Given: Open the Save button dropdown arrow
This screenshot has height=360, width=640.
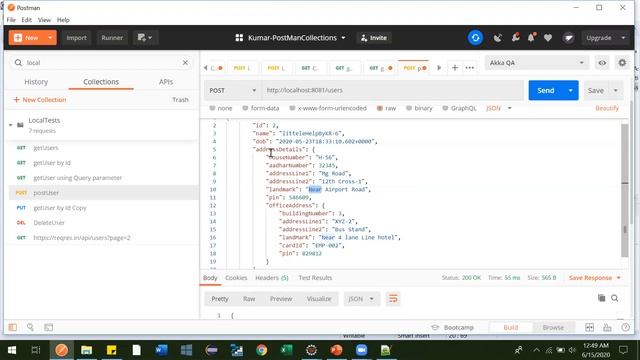Looking at the screenshot, I should [616, 90].
